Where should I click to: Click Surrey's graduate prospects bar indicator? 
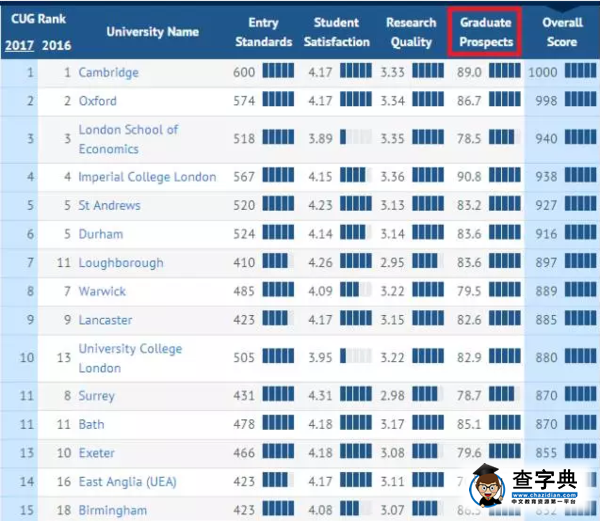[x=505, y=394]
